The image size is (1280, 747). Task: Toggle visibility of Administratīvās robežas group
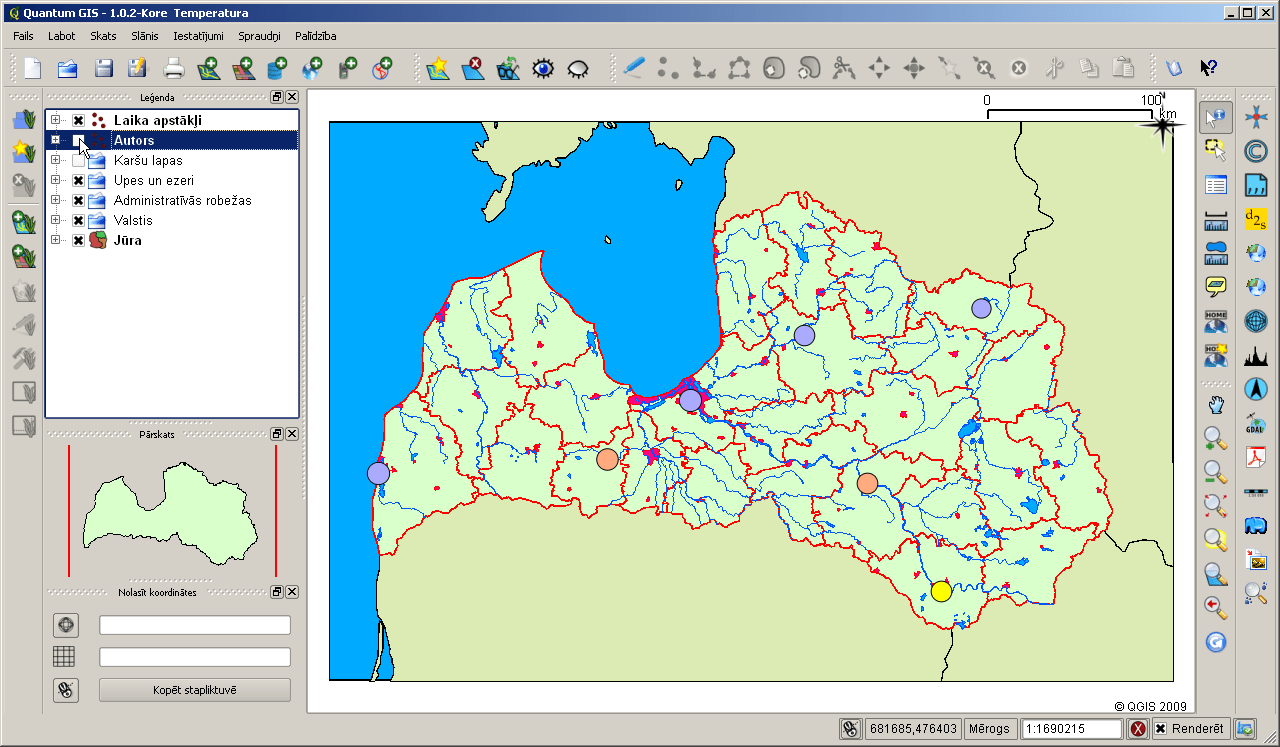coord(78,200)
